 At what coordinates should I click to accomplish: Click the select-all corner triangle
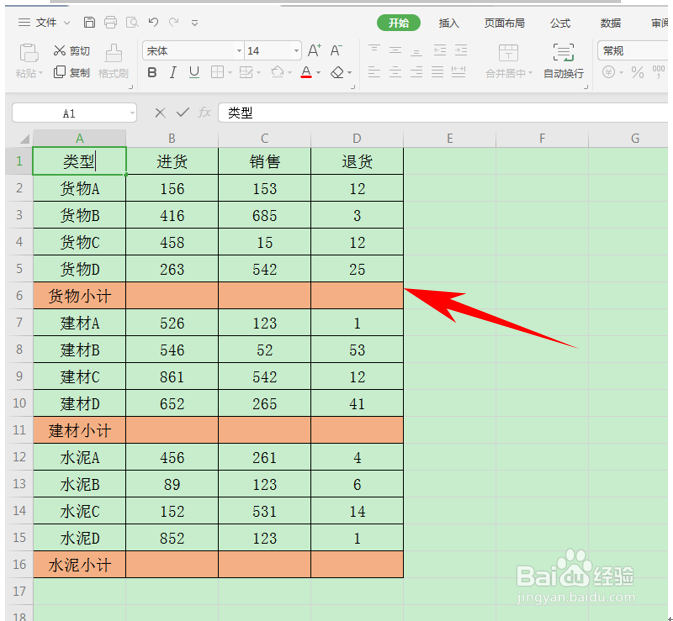coord(24,139)
